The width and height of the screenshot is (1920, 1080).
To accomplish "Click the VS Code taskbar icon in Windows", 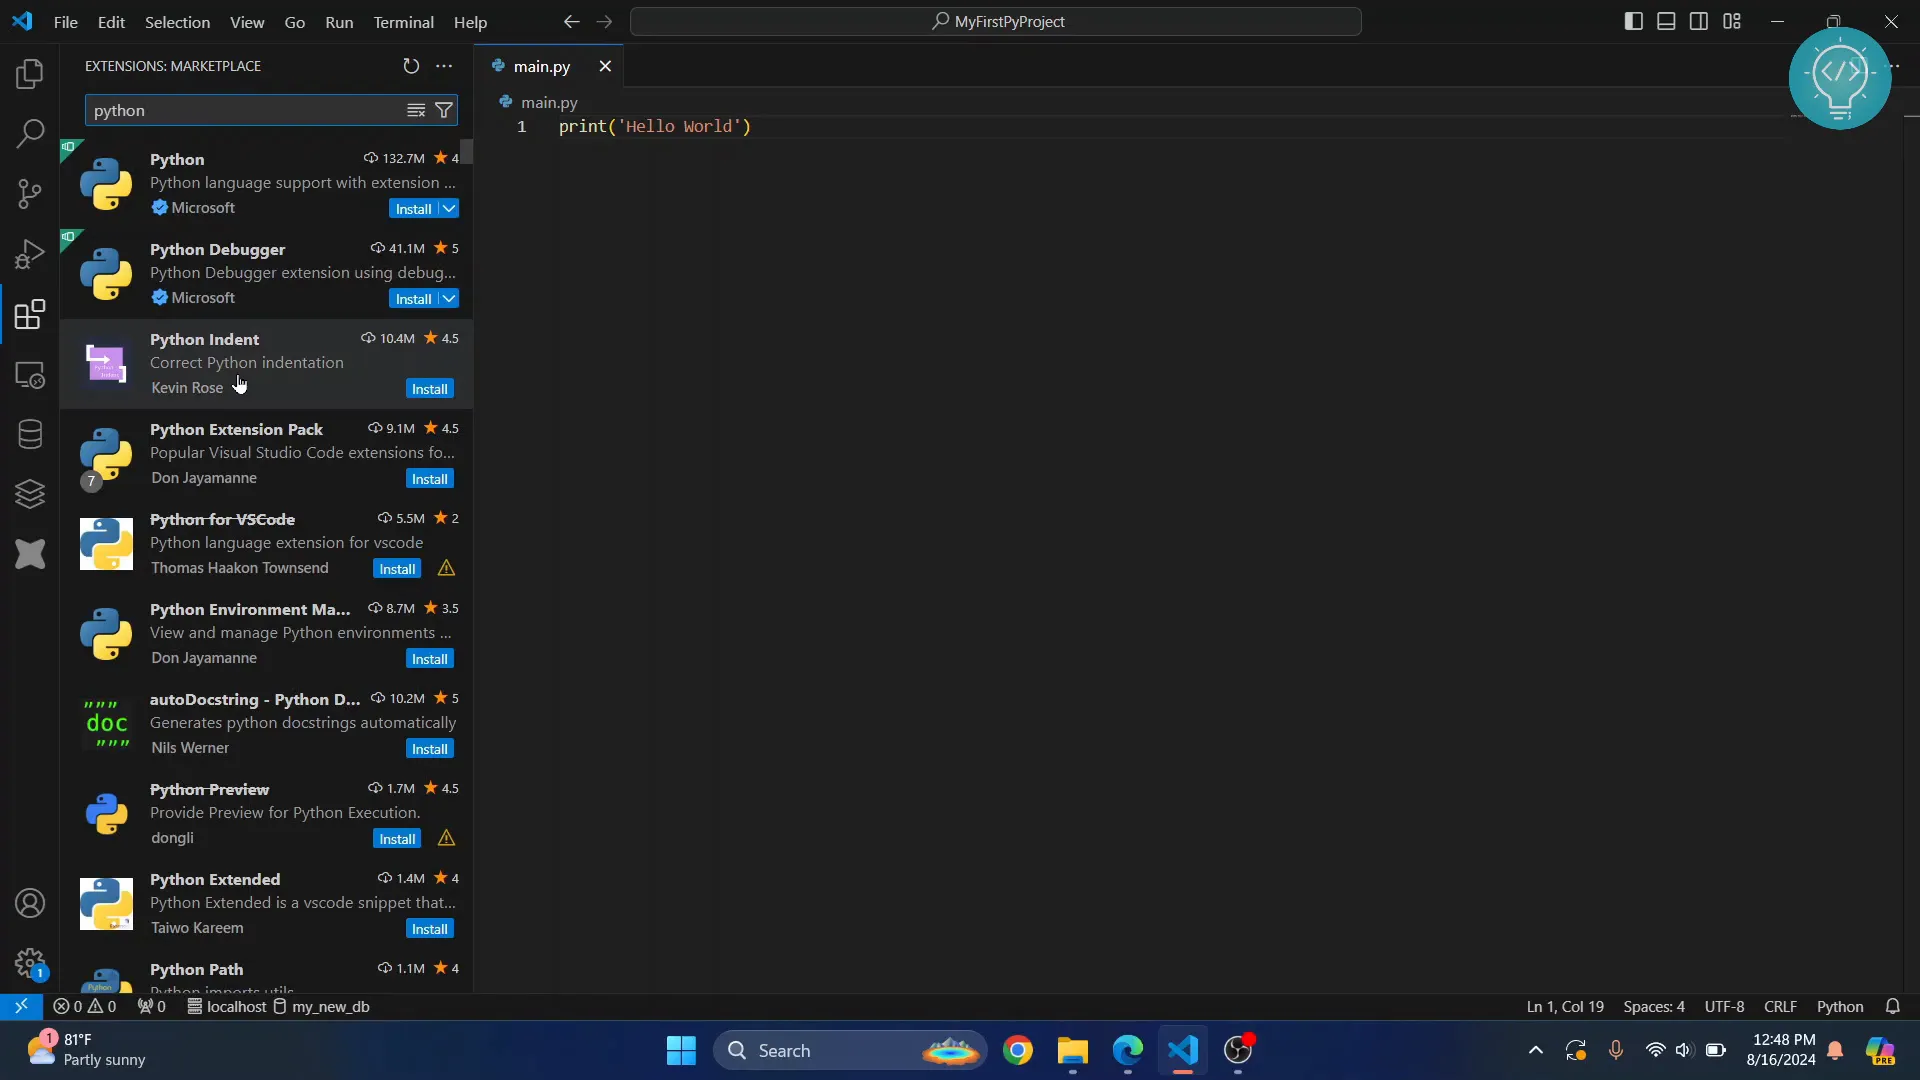I will 1182,1050.
